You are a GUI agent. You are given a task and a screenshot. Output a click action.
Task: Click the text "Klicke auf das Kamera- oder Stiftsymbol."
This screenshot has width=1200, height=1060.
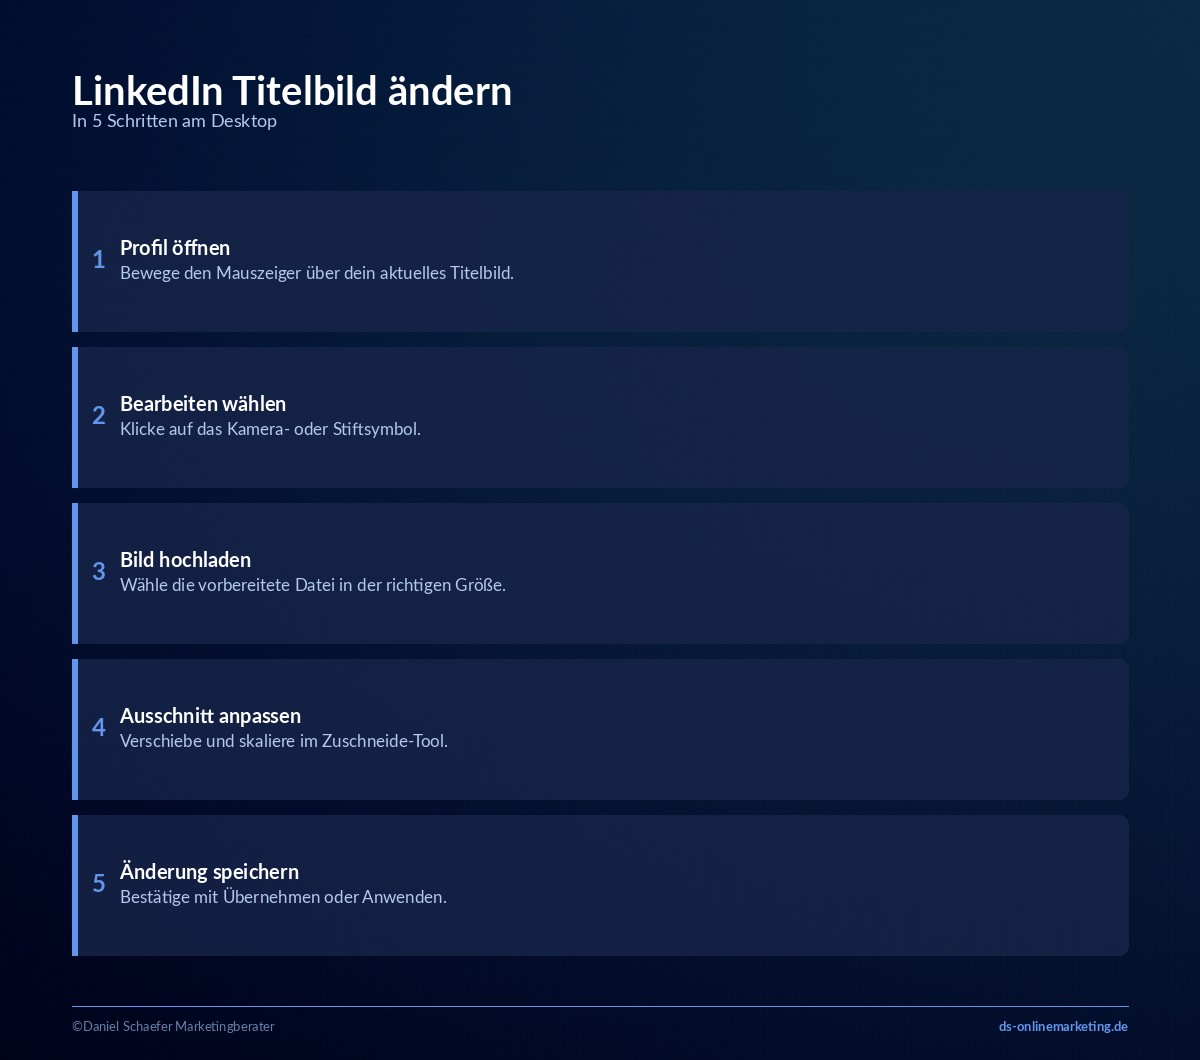click(270, 429)
